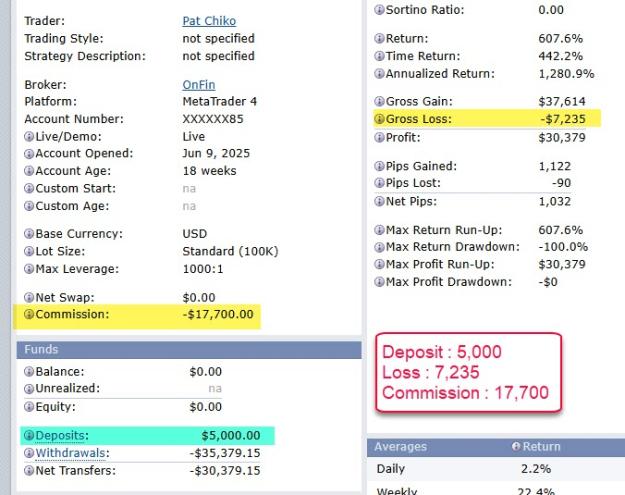Image resolution: width=625 pixels, height=495 pixels.
Task: Click info icon beside Custom Age
Action: [29, 206]
